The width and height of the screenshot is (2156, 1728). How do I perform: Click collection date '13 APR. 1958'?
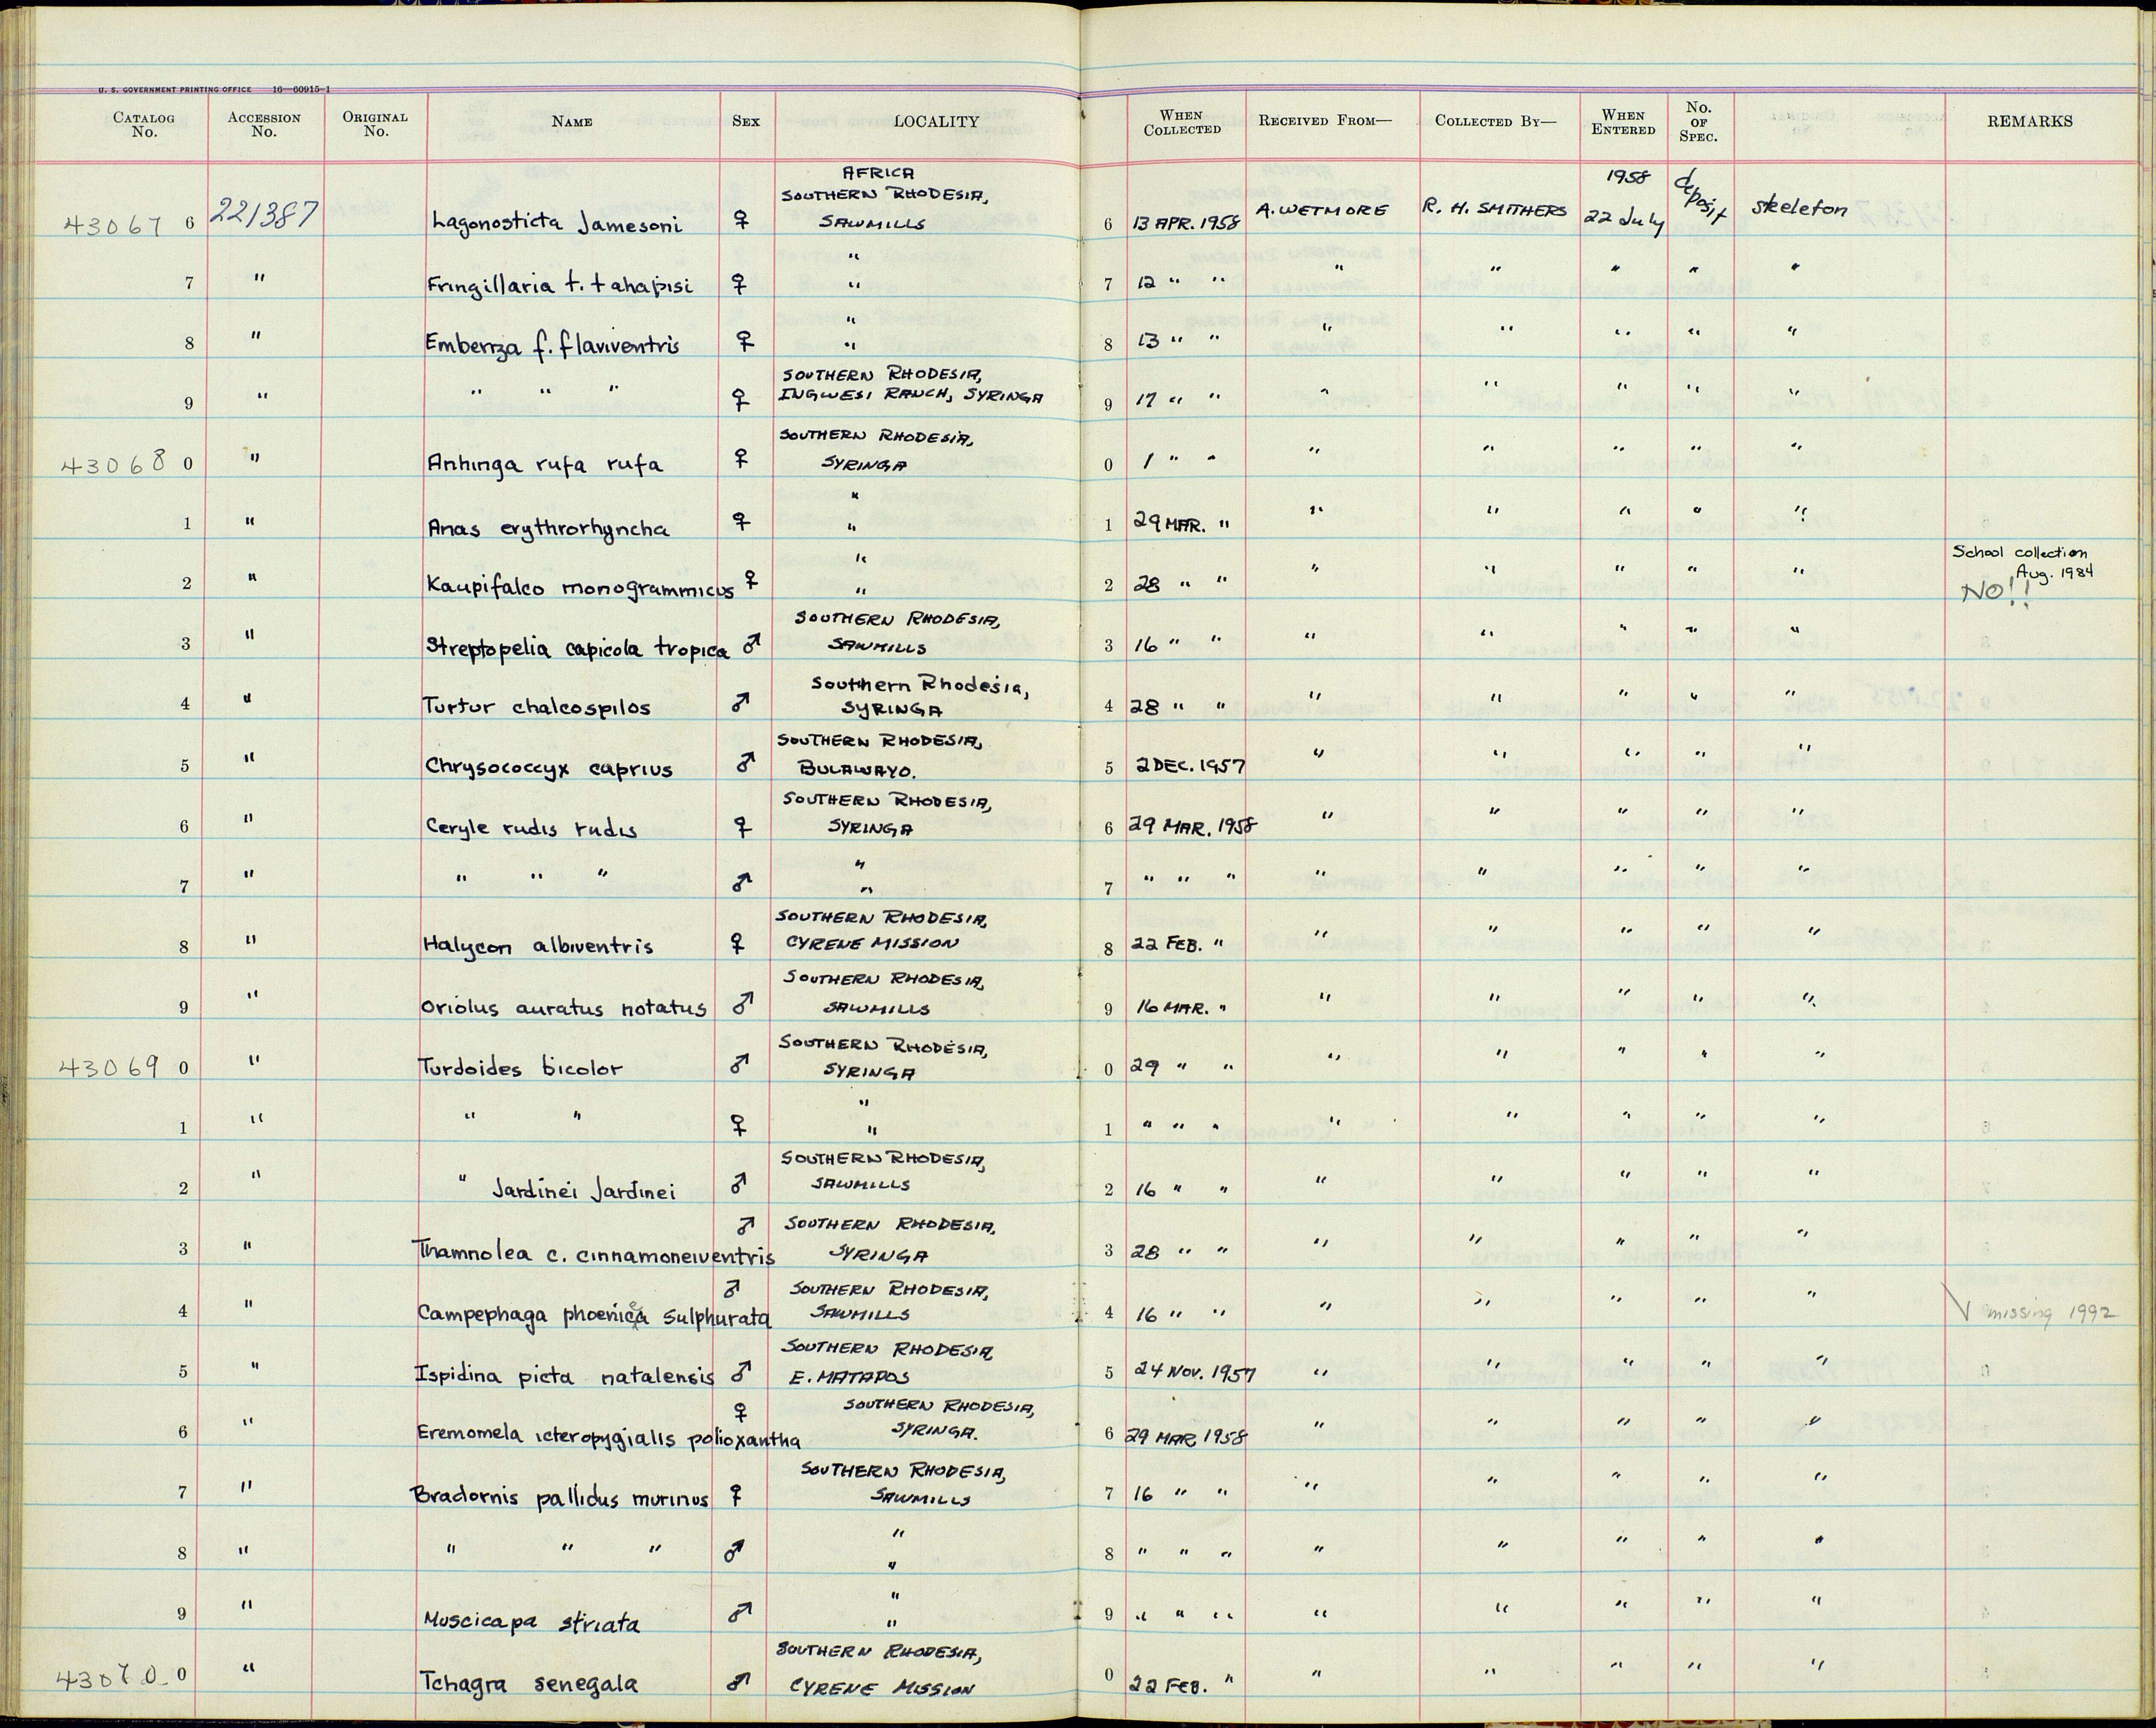(1185, 224)
